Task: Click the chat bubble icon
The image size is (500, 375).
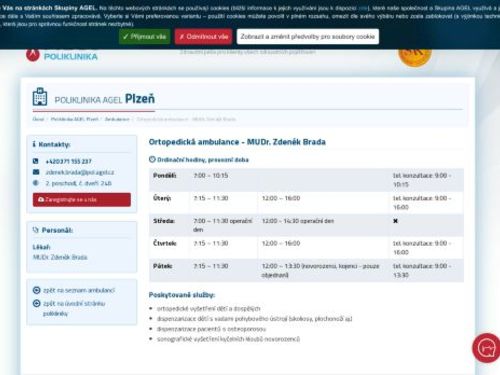Action: tap(487, 348)
